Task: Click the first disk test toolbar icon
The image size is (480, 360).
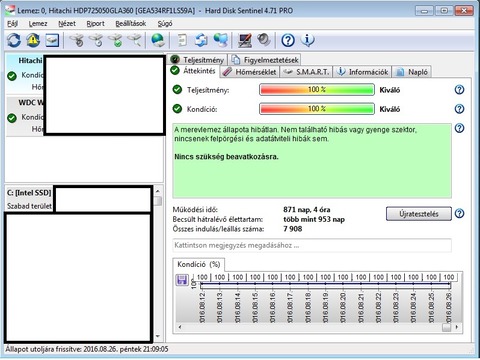Action: click(x=77, y=40)
